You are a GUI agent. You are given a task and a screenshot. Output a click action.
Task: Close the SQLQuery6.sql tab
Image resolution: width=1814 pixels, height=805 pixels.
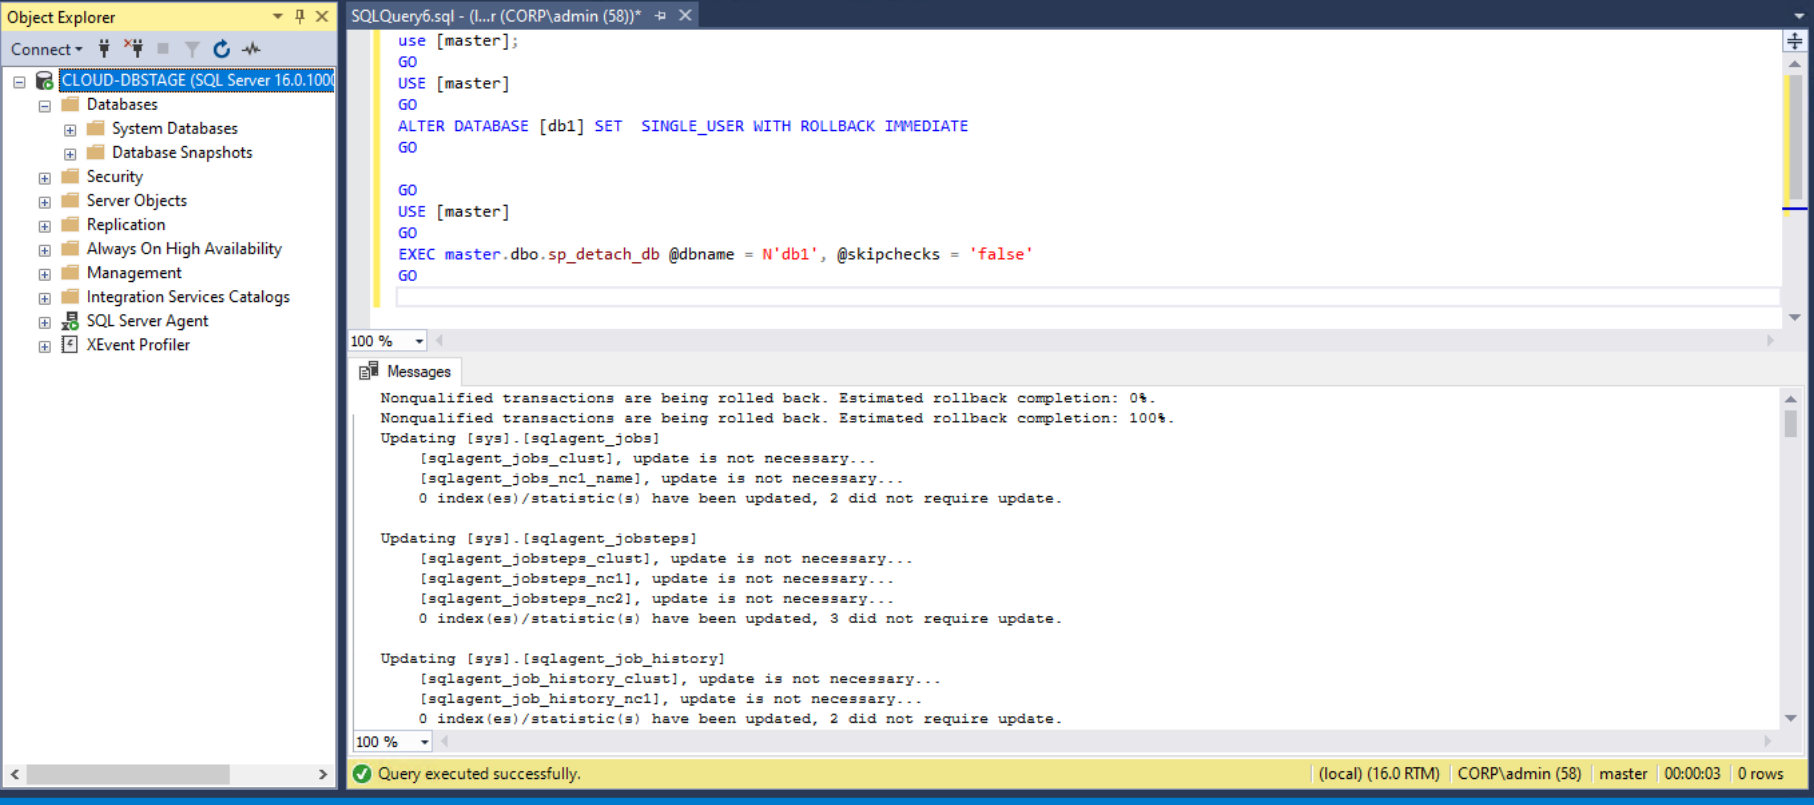point(685,16)
